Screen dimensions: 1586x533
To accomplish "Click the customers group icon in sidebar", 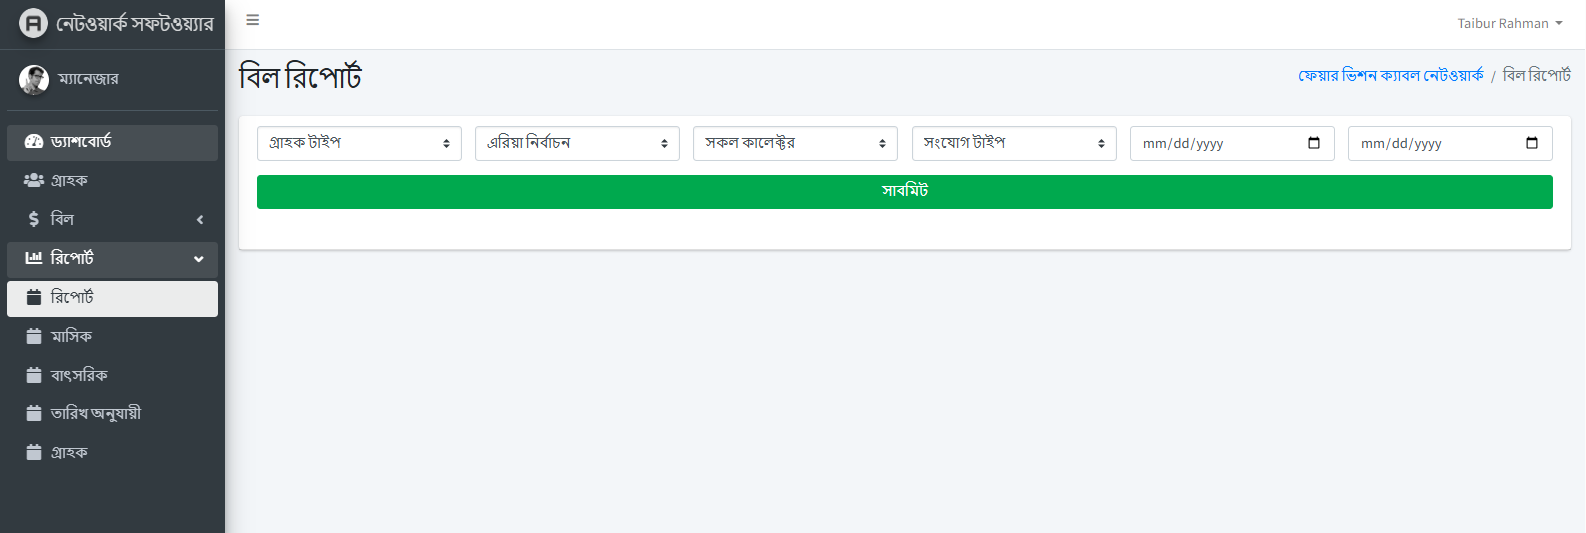I will coord(34,180).
